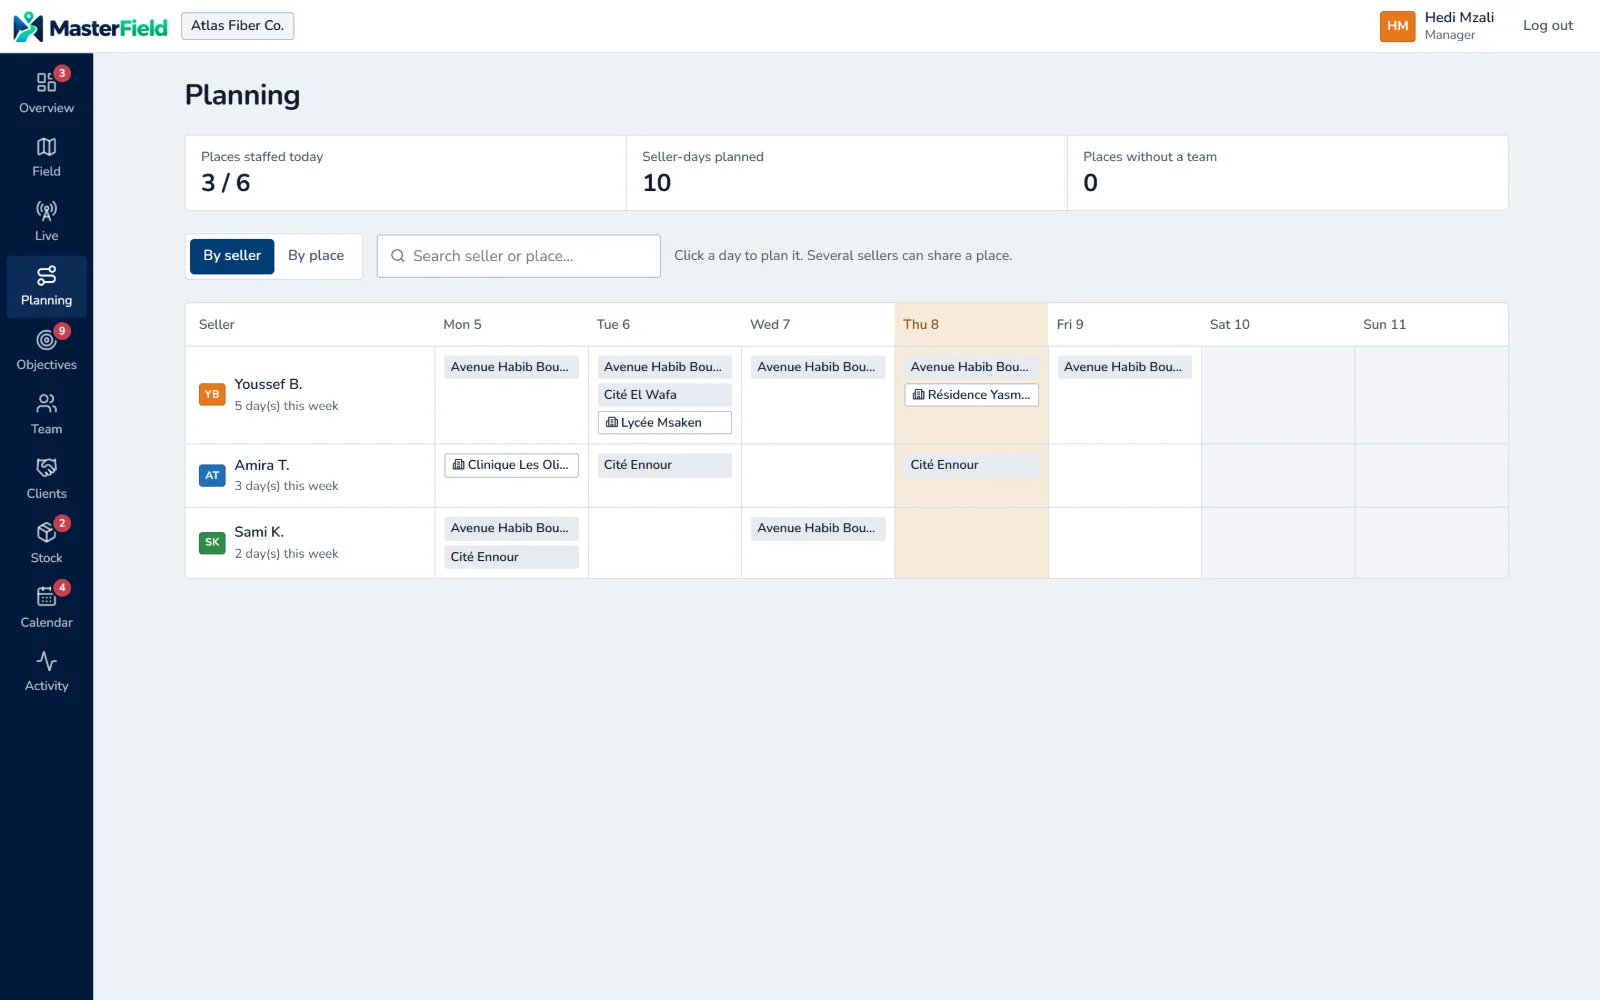Switch to By seller view
The height and width of the screenshot is (1000, 1600).
(232, 256)
